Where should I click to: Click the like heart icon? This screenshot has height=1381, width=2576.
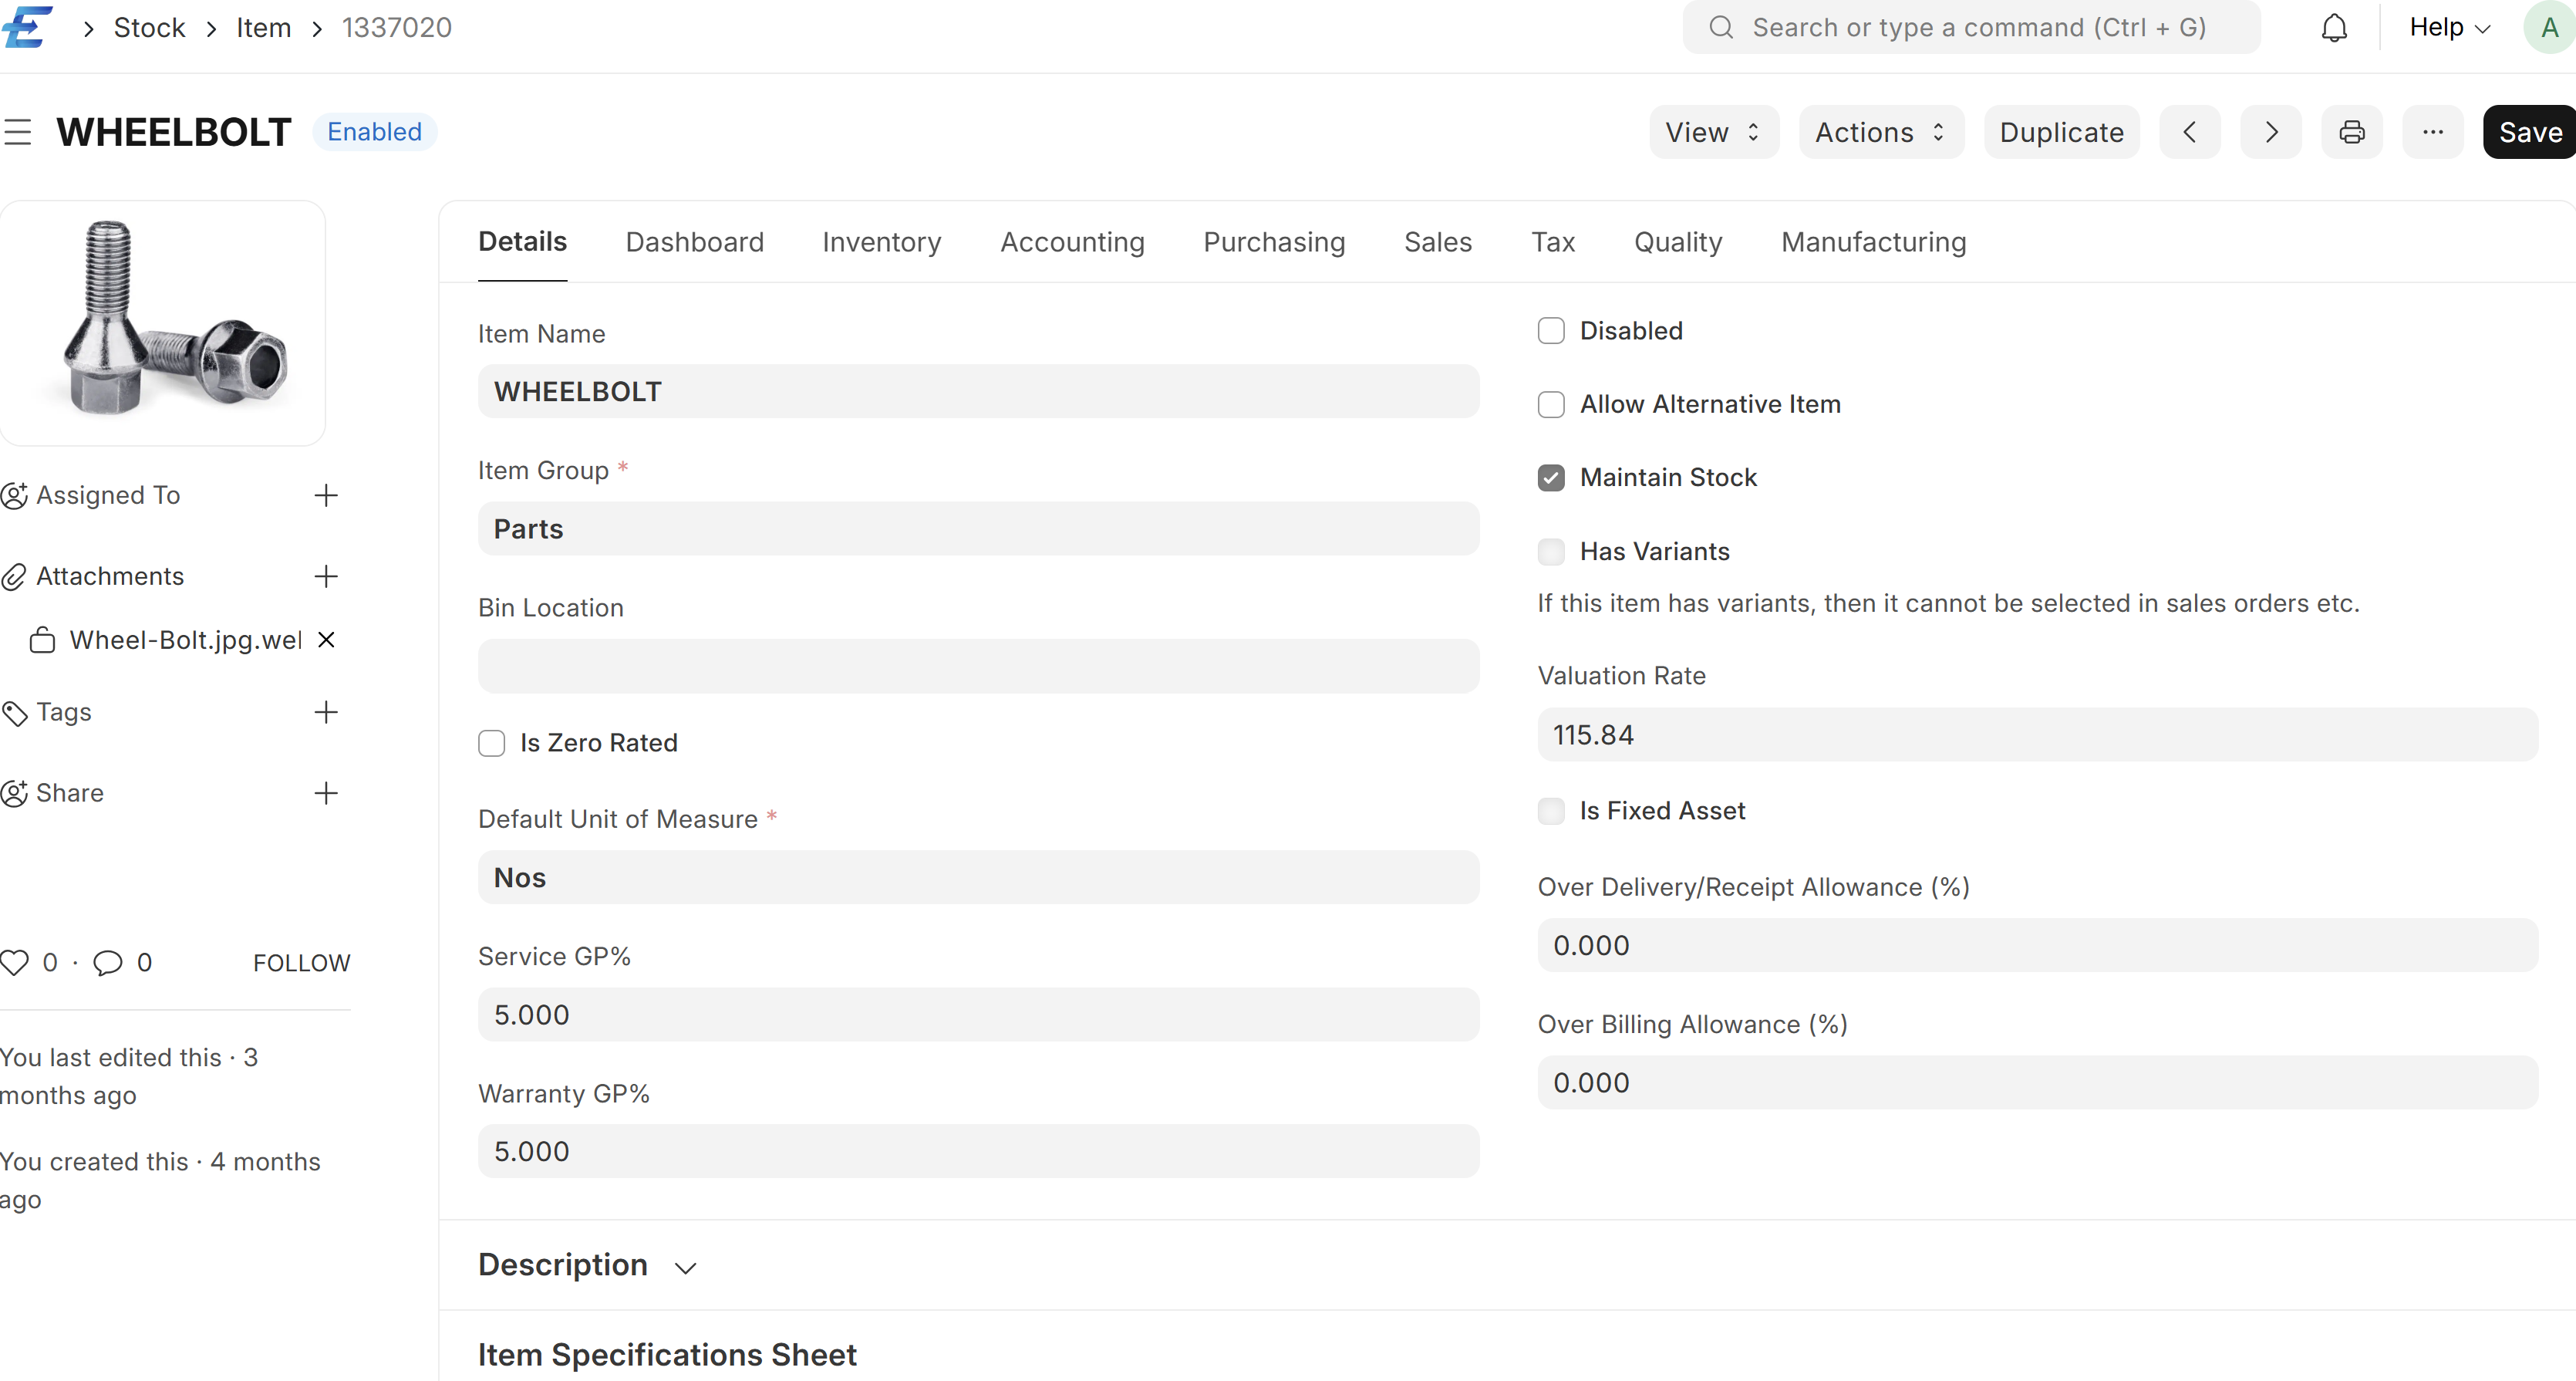coord(15,962)
